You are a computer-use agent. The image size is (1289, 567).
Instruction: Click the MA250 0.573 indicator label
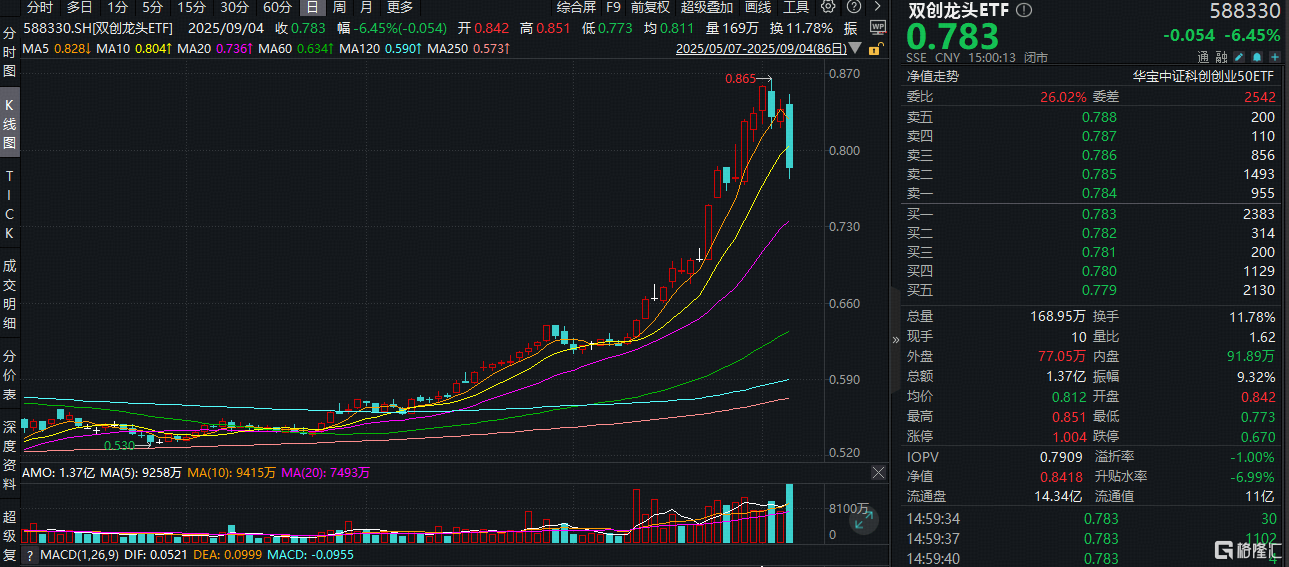469,48
